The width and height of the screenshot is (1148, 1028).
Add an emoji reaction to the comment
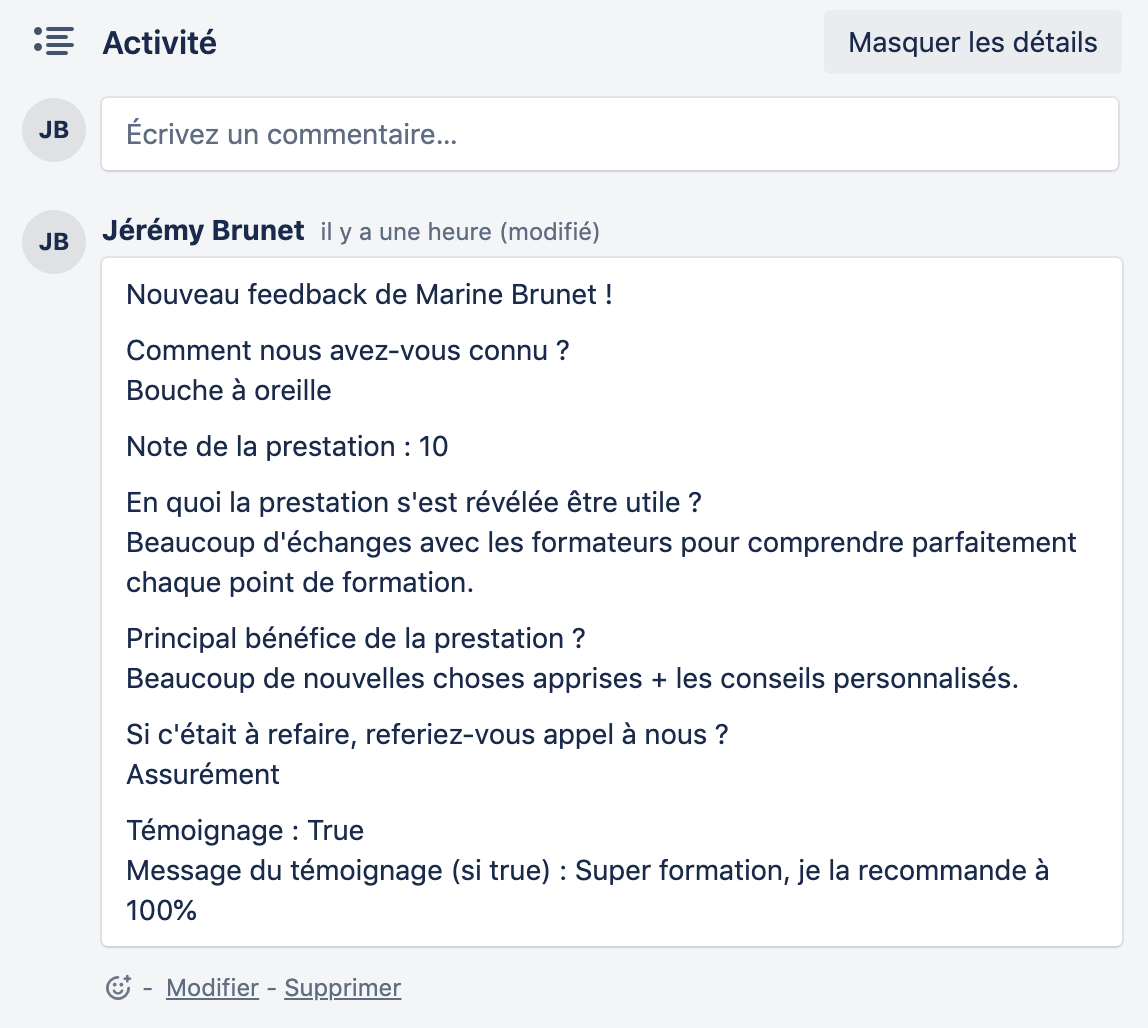coord(119,988)
